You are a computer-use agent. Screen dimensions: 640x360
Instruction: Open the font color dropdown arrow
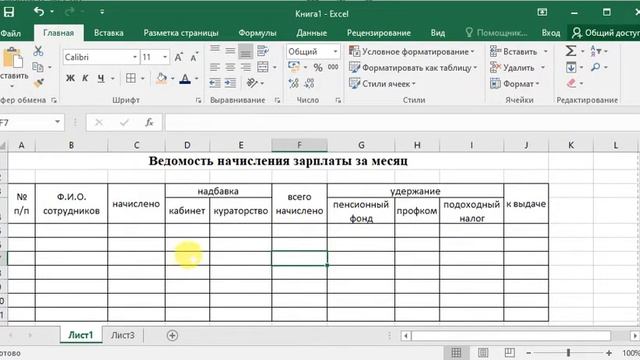coord(196,78)
